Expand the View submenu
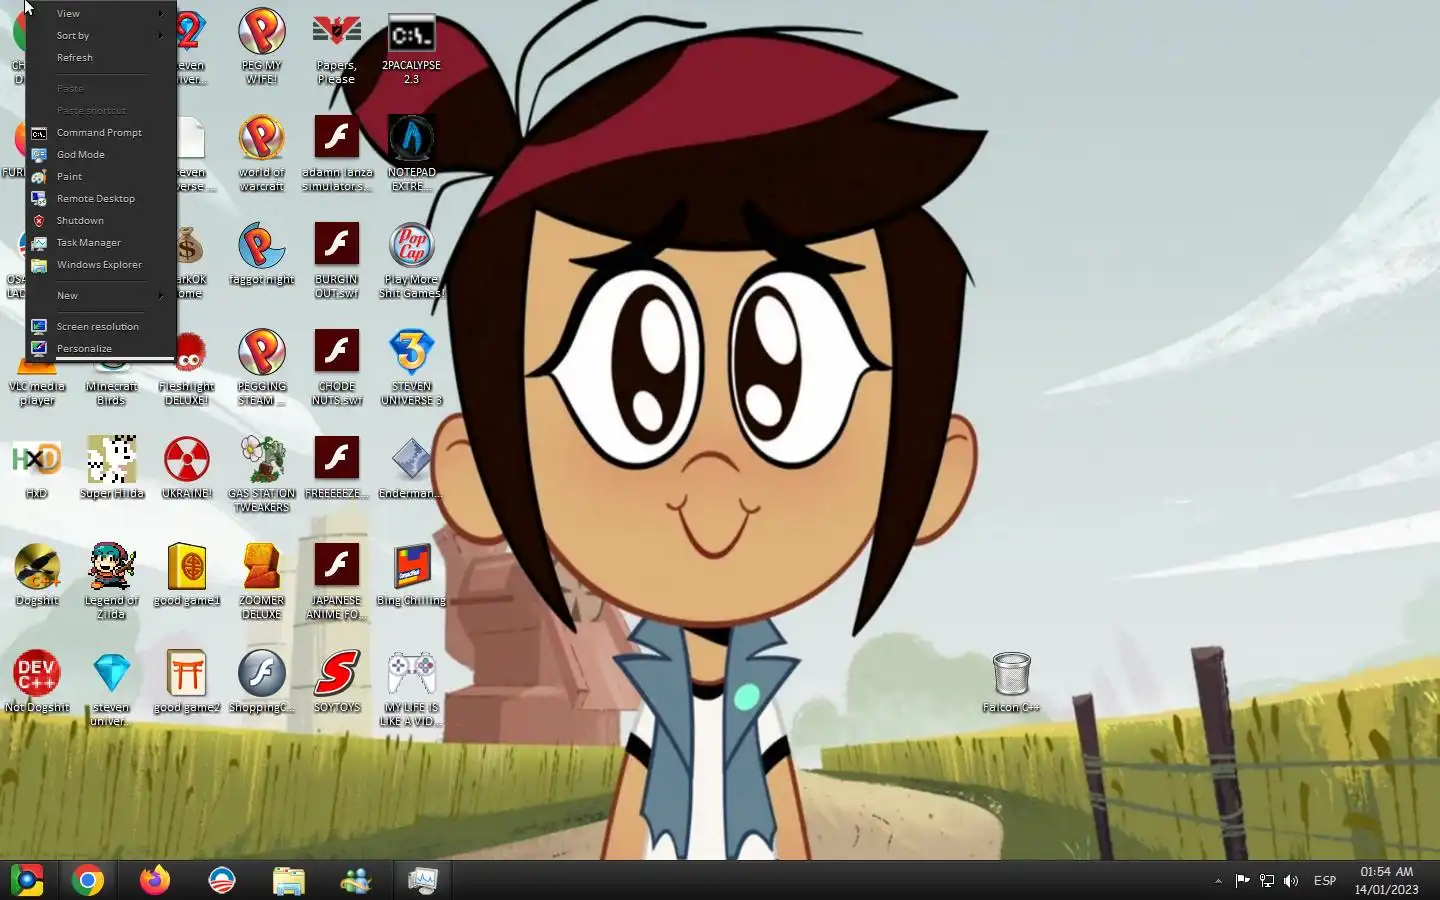The image size is (1440, 900). 100,13
